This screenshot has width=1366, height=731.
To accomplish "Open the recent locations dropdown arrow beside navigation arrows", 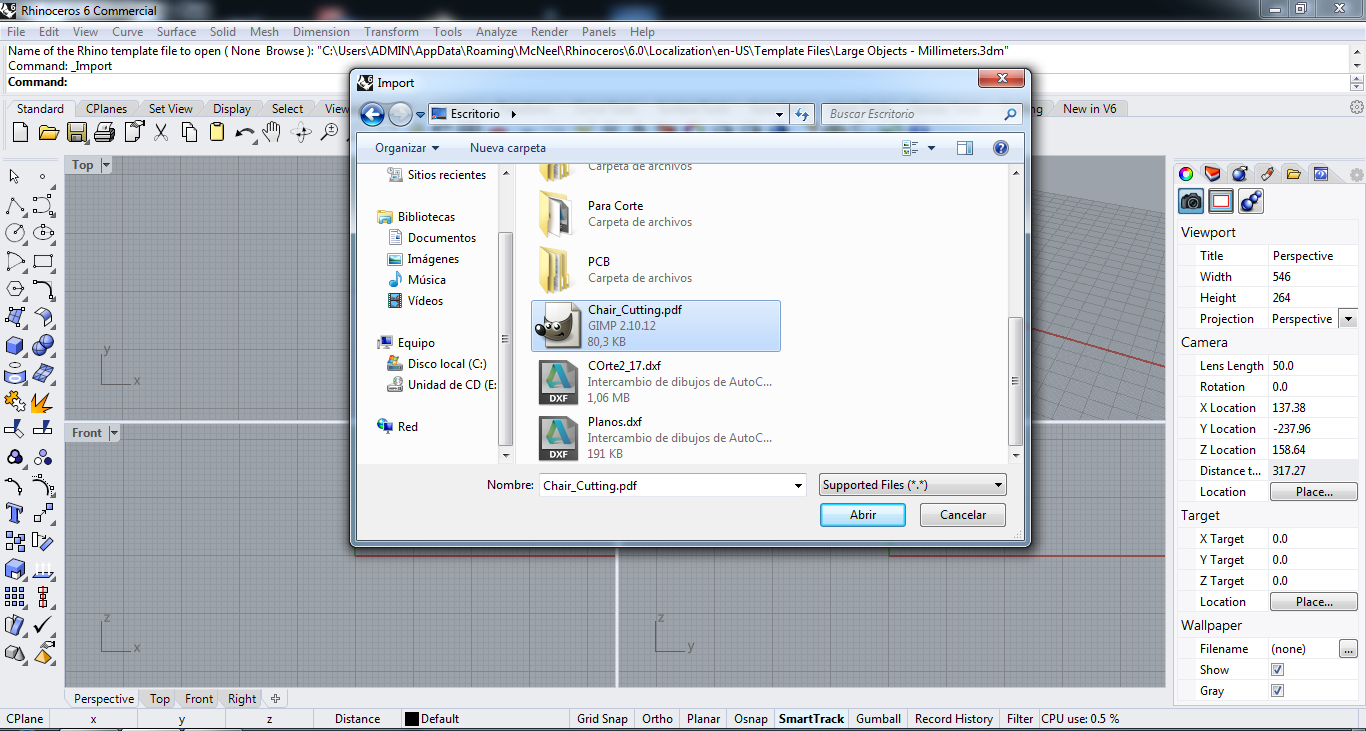I will click(x=420, y=115).
